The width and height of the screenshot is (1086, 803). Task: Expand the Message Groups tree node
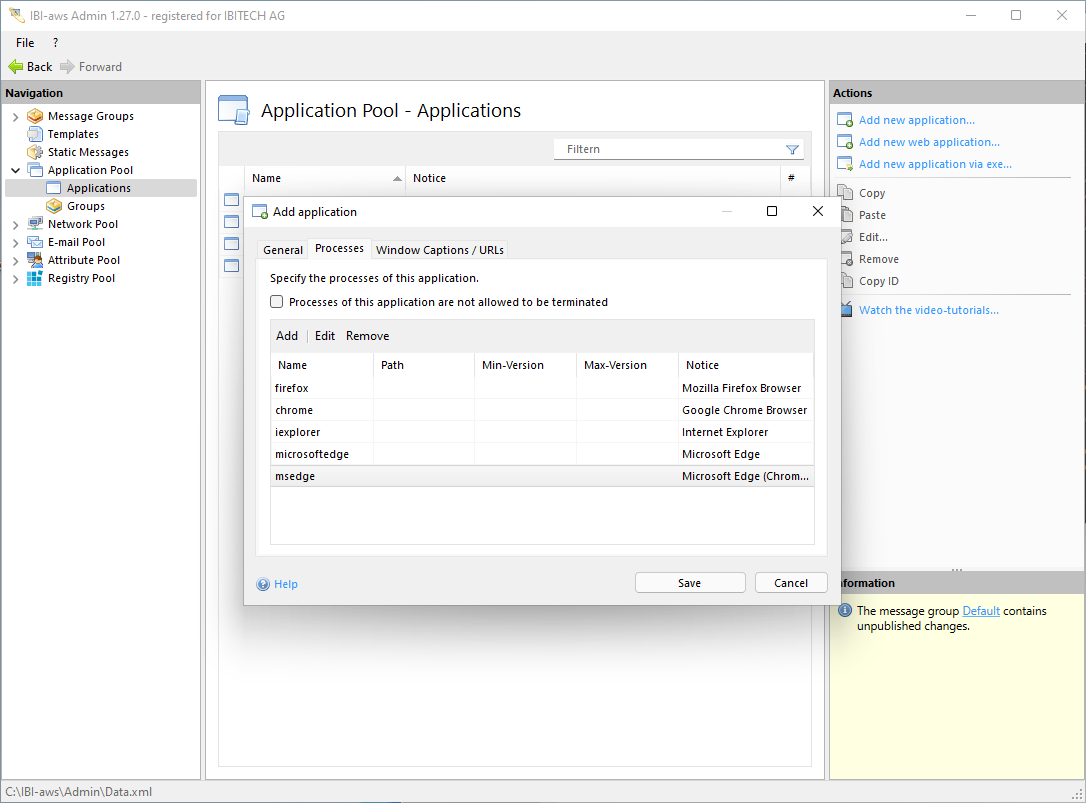15,117
